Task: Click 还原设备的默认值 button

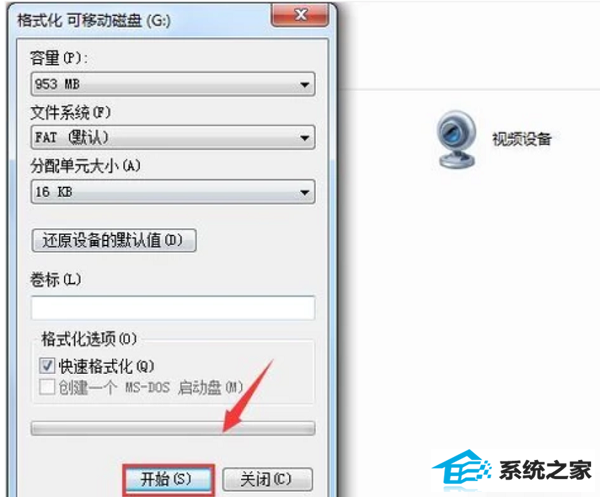Action: [114, 240]
